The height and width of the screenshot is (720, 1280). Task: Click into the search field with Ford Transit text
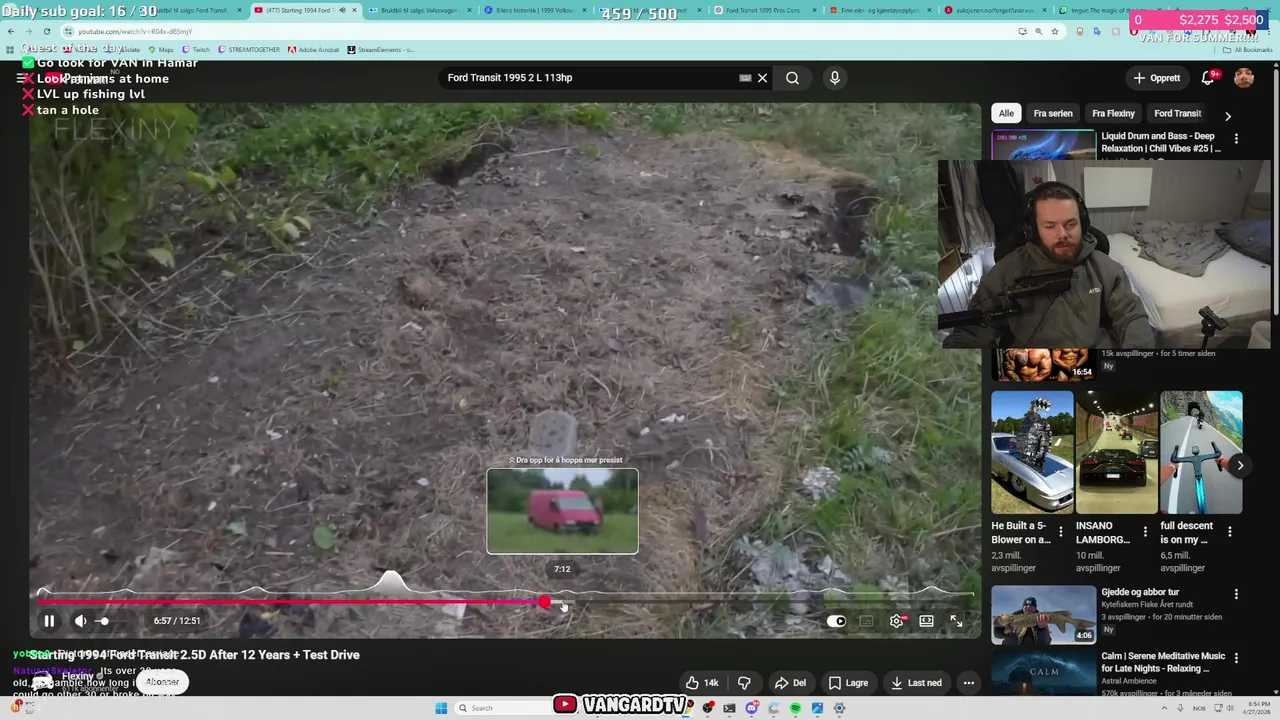coord(590,78)
